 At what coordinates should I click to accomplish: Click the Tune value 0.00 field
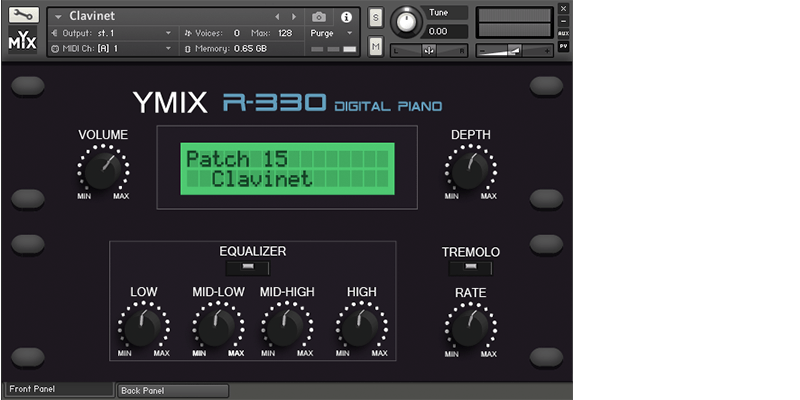[x=444, y=31]
